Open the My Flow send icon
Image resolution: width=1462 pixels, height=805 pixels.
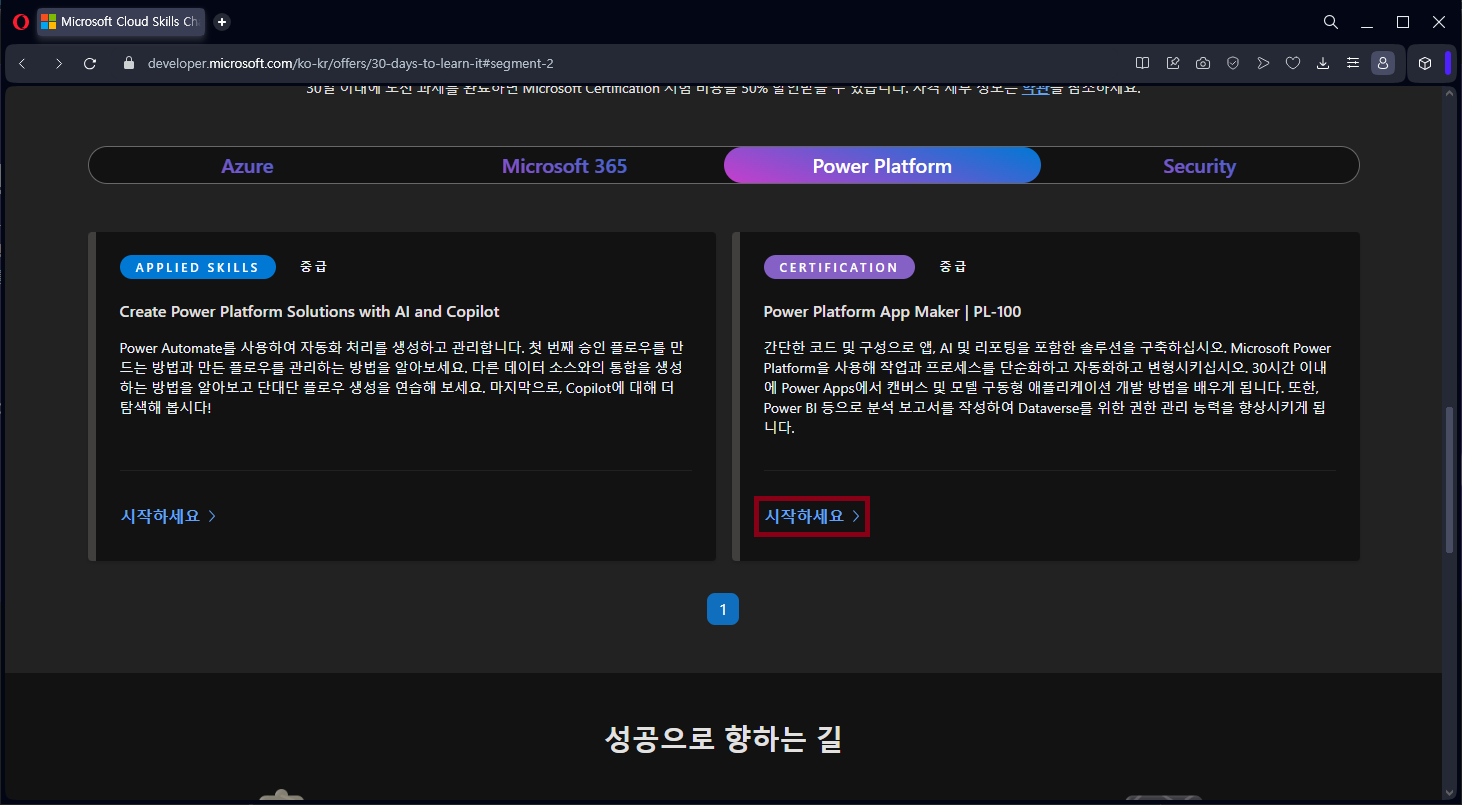1262,62
